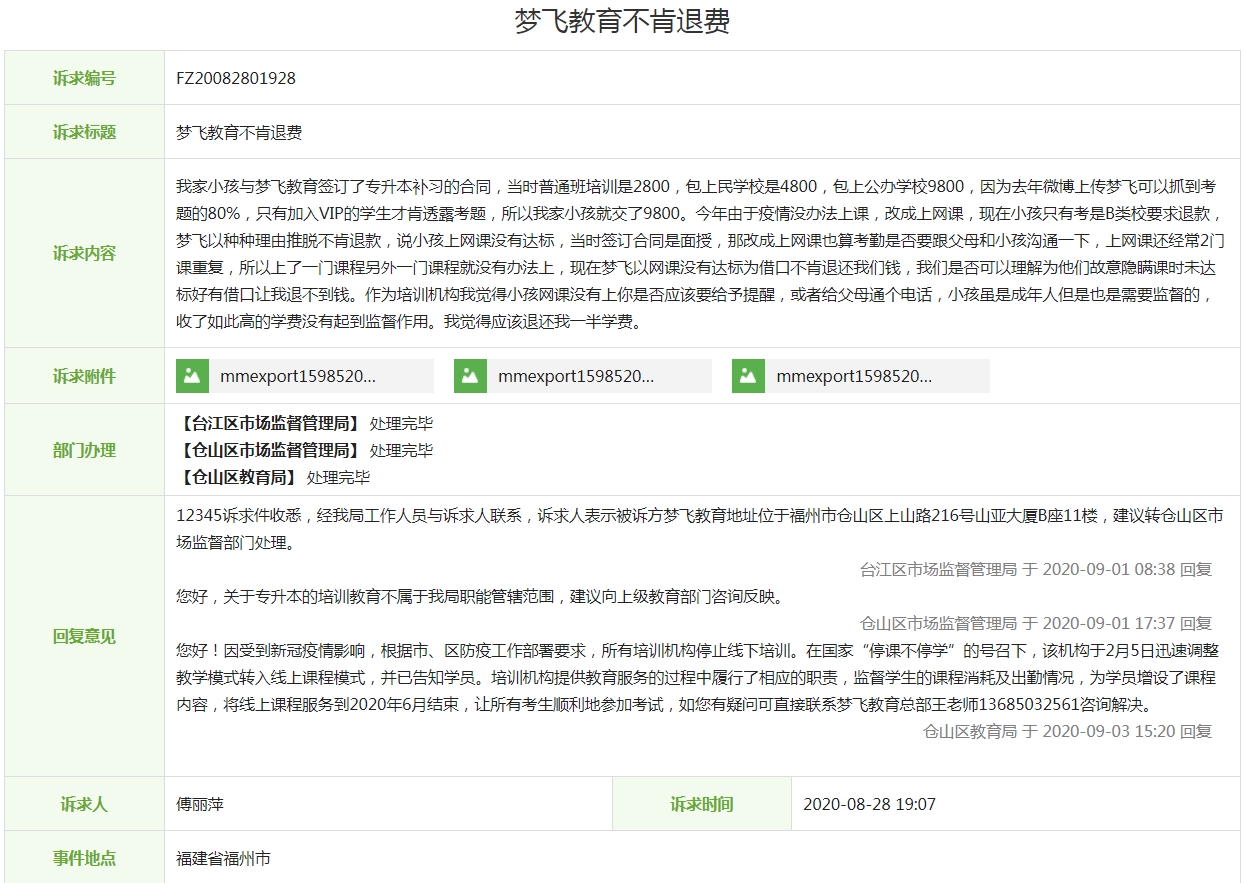The image size is (1244, 883).
Task: Click the 2020-09-01 08:38 回复 signature line
Action: 1036,569
